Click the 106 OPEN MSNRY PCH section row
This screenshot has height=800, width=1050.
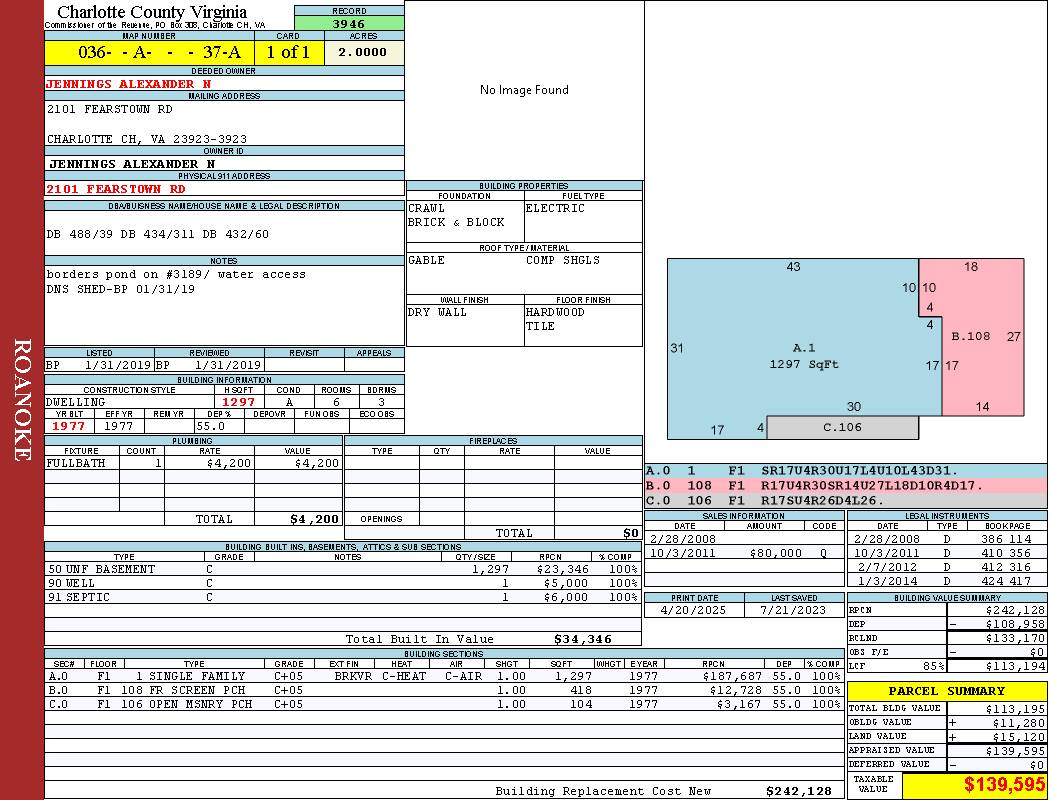coord(445,704)
